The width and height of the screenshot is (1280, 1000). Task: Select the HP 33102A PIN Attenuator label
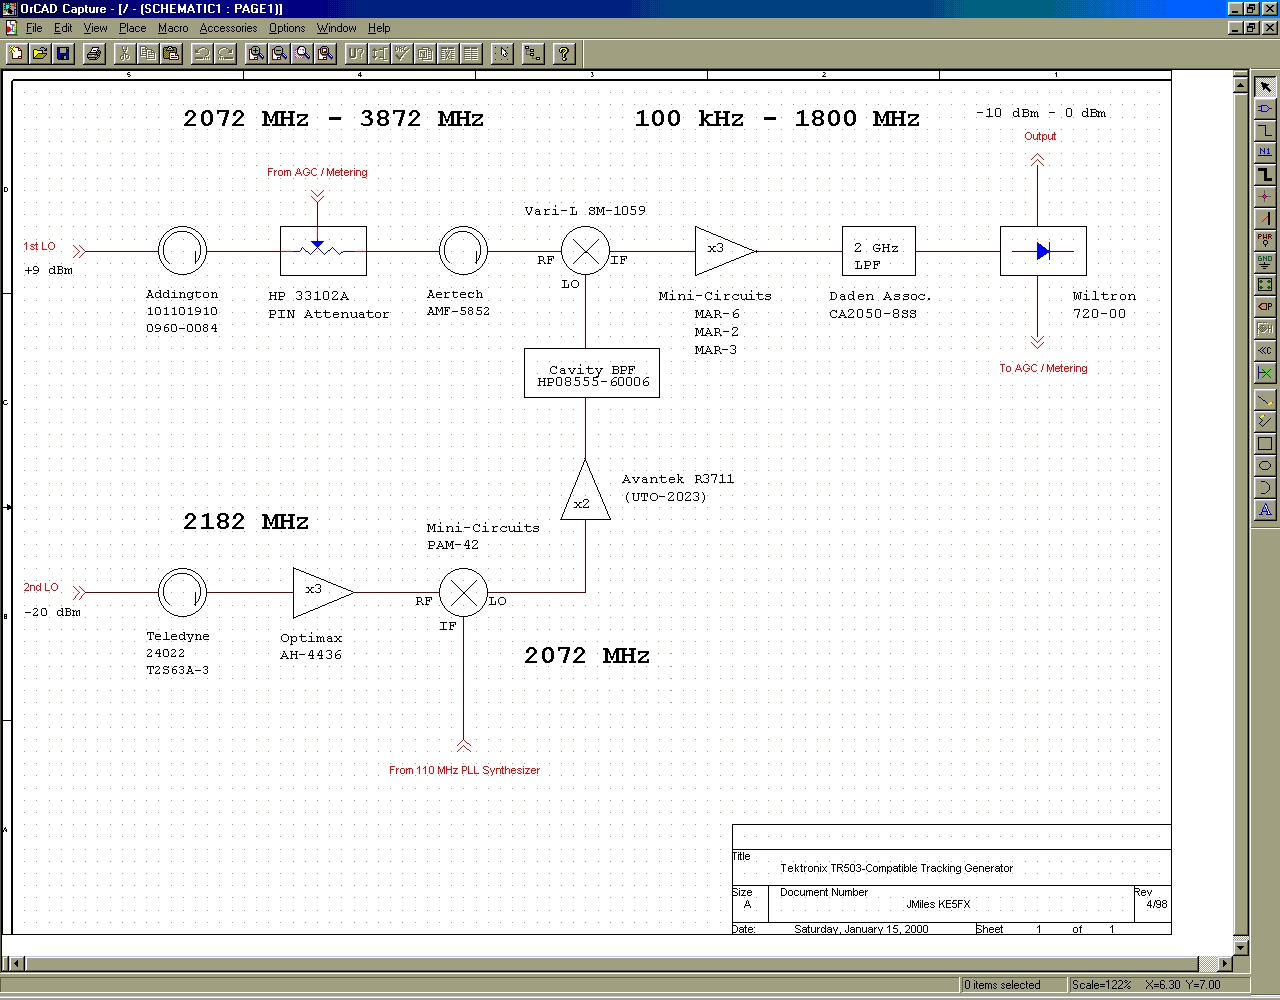[329, 305]
